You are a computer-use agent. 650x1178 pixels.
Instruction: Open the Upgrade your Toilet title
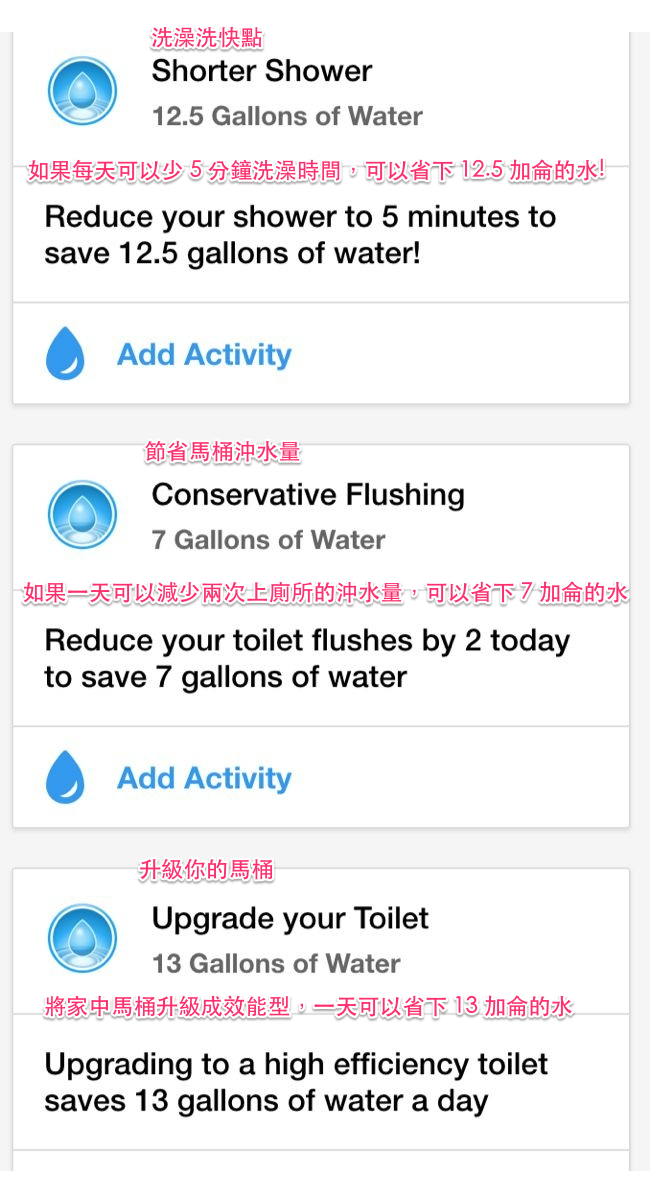290,919
